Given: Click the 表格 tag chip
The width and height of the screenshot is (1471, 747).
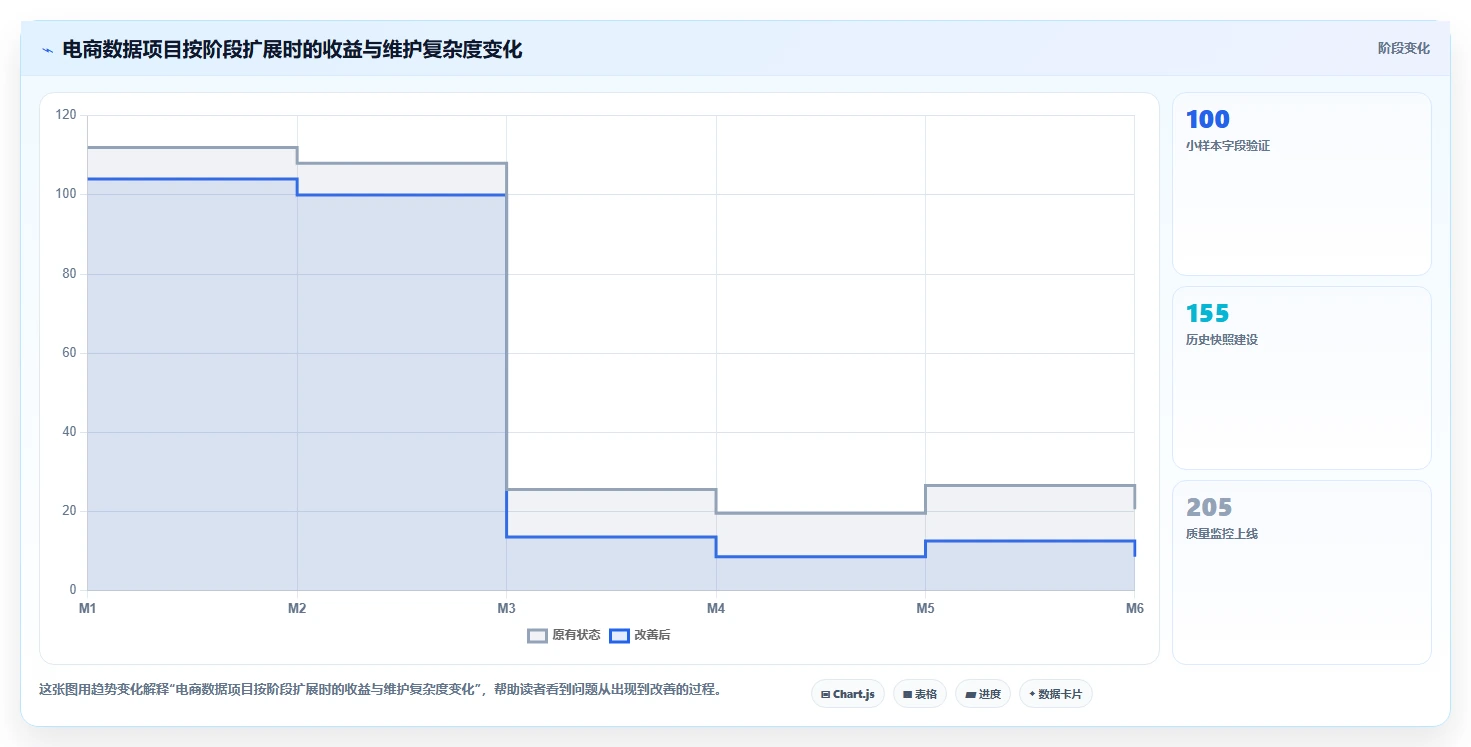Looking at the screenshot, I should click(x=919, y=694).
